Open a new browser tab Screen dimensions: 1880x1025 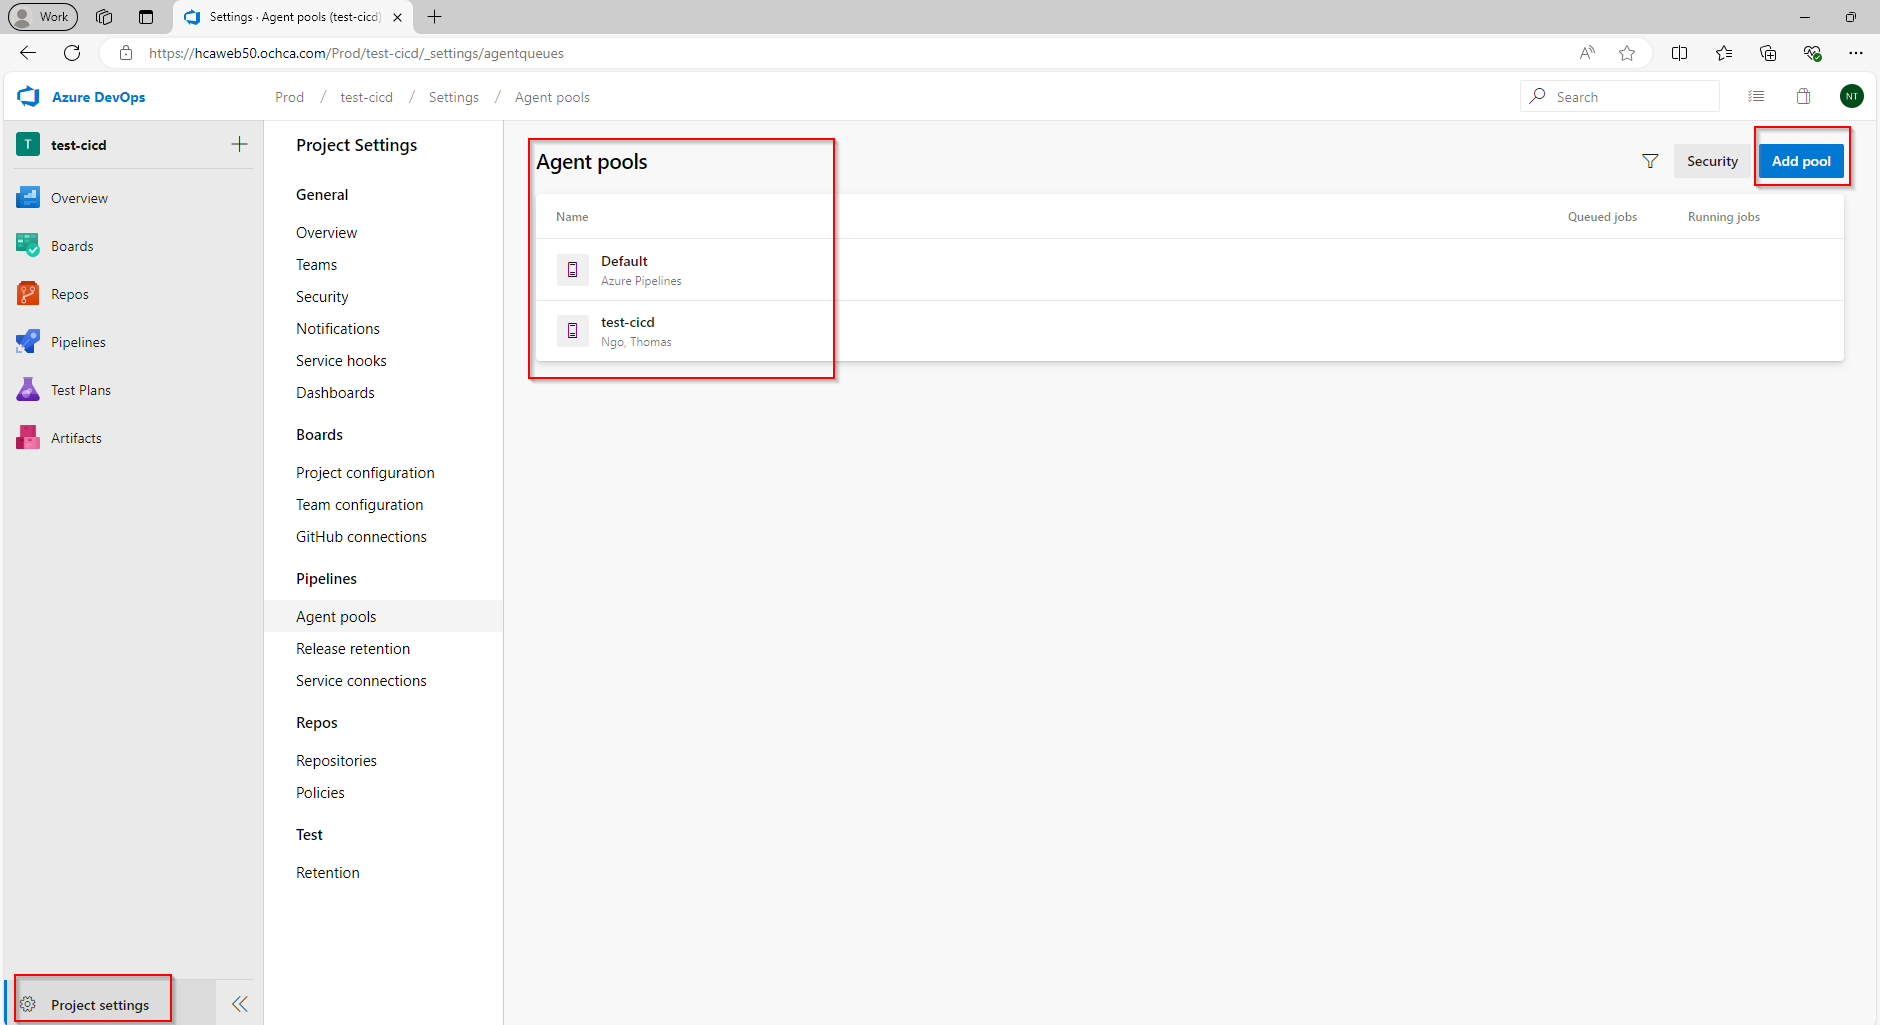point(434,17)
